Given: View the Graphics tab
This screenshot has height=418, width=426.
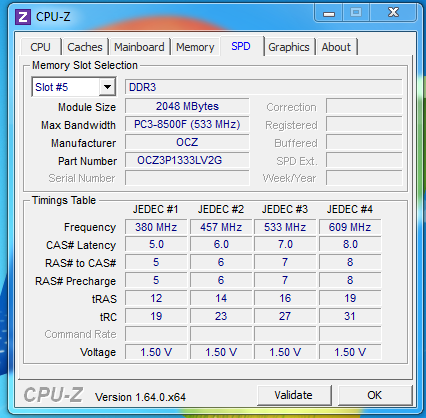Looking at the screenshot, I should [289, 47].
